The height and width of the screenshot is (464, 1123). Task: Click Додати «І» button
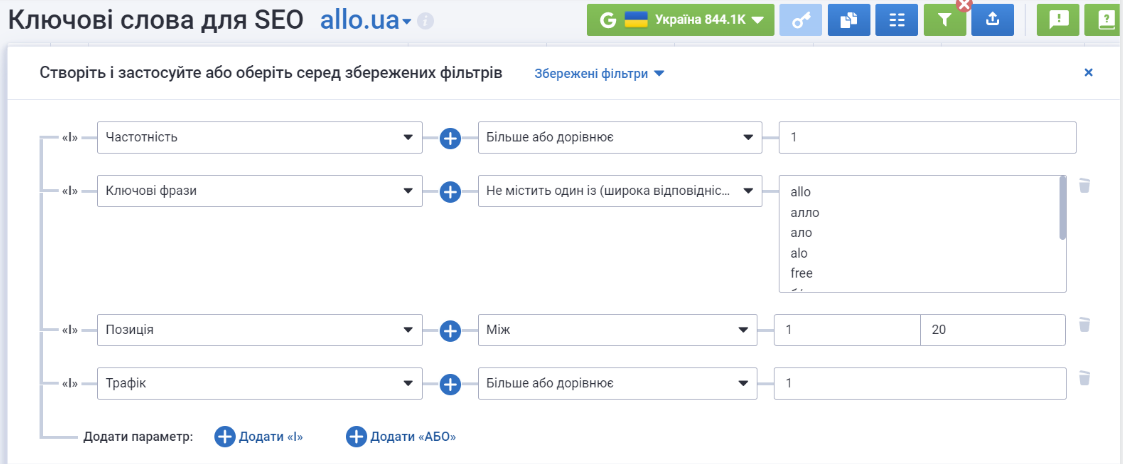coord(259,437)
